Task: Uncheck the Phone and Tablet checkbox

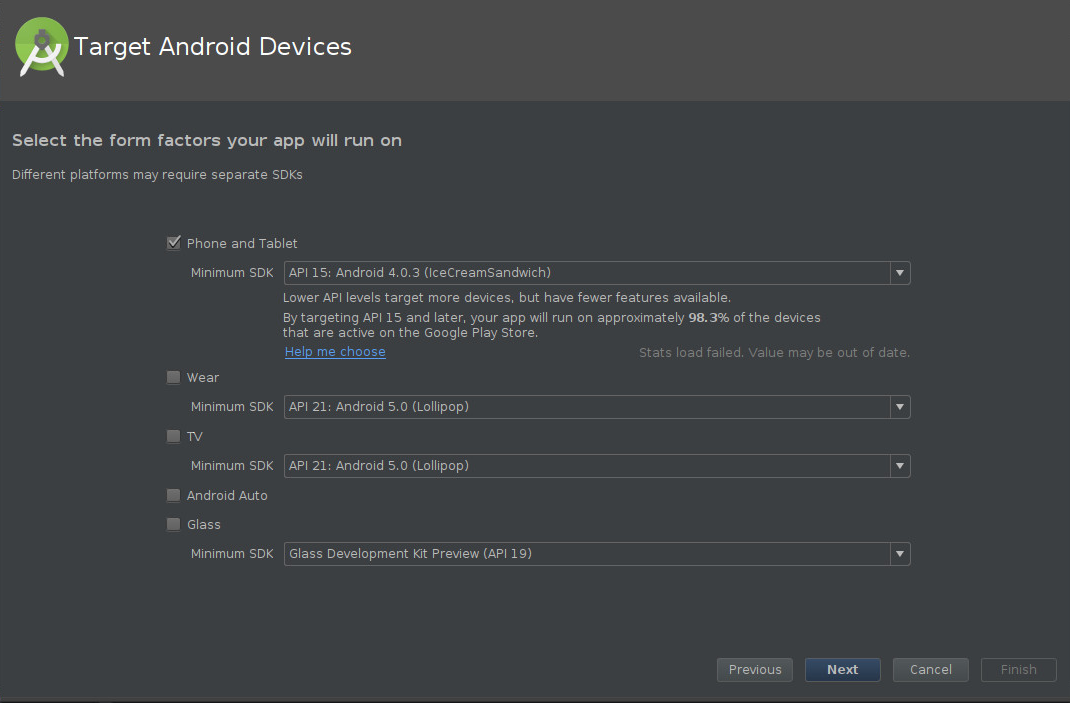Action: (x=174, y=243)
